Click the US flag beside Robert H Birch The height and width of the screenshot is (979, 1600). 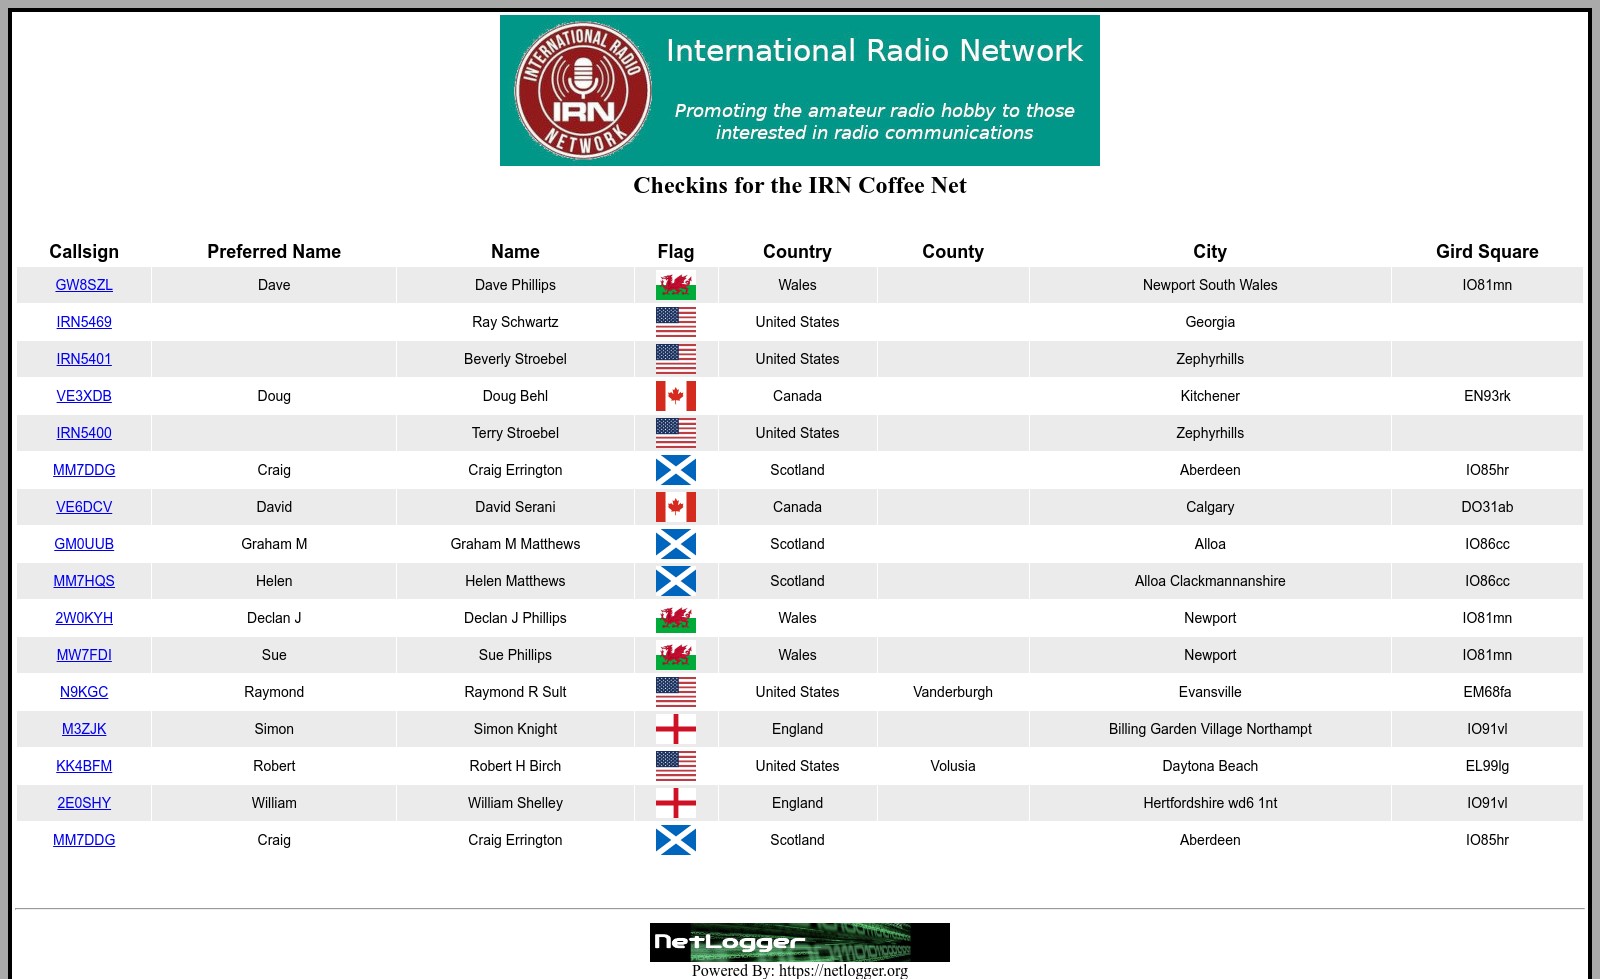[x=675, y=766]
